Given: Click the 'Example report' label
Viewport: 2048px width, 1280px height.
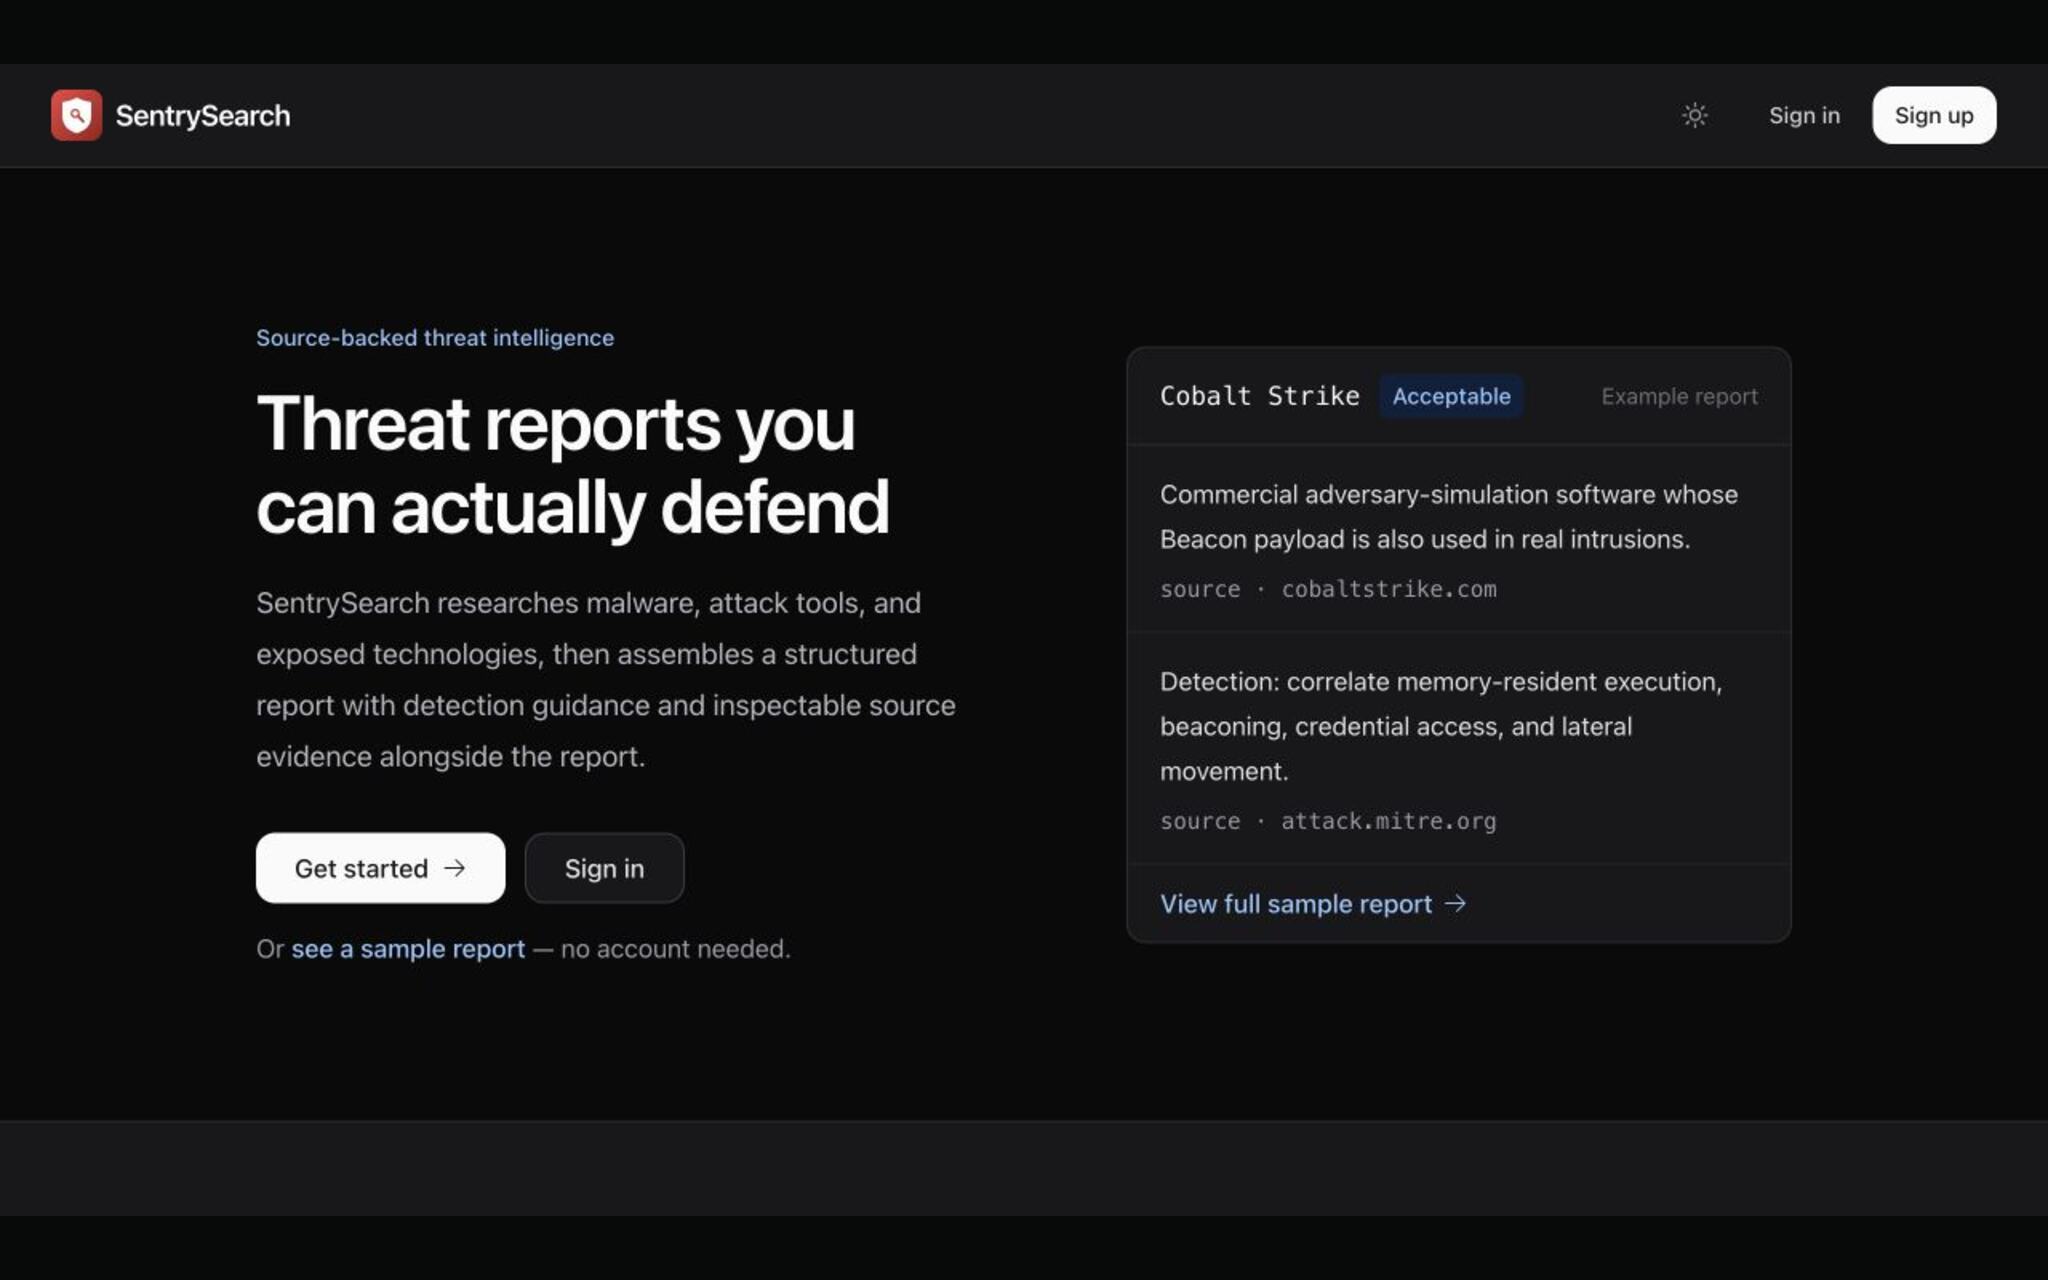Looking at the screenshot, I should point(1679,396).
